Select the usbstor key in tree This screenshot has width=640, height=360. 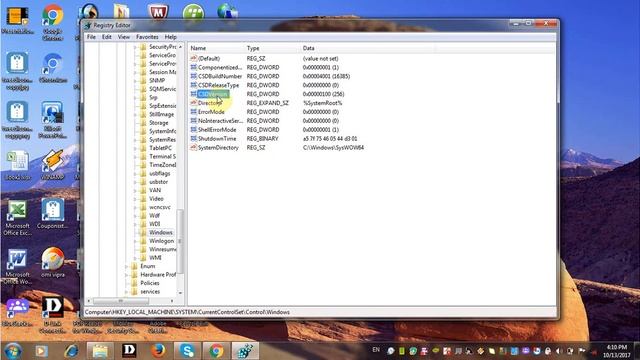[x=158, y=182]
